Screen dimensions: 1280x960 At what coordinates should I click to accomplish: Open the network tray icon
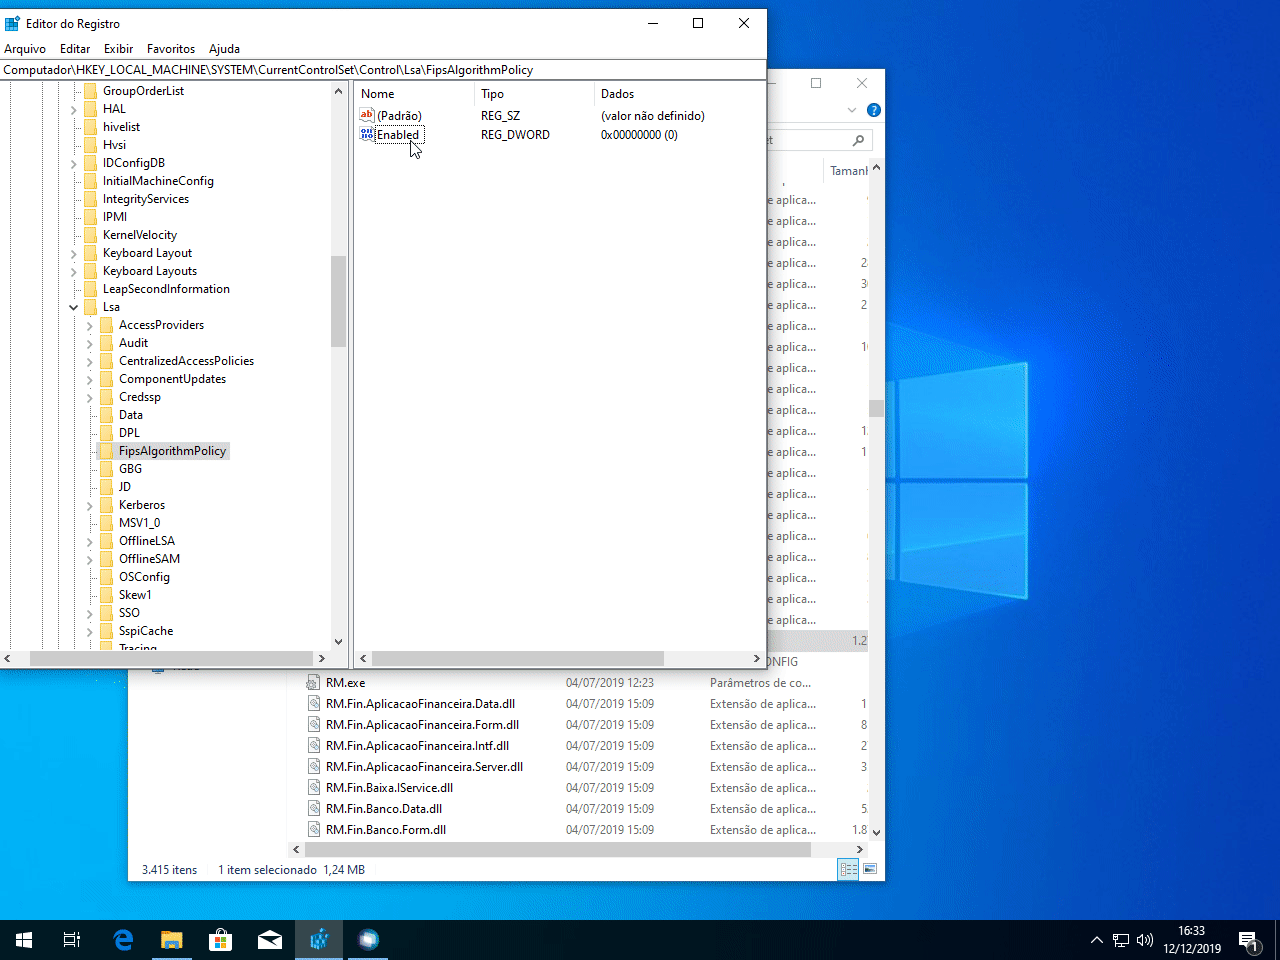1121,940
